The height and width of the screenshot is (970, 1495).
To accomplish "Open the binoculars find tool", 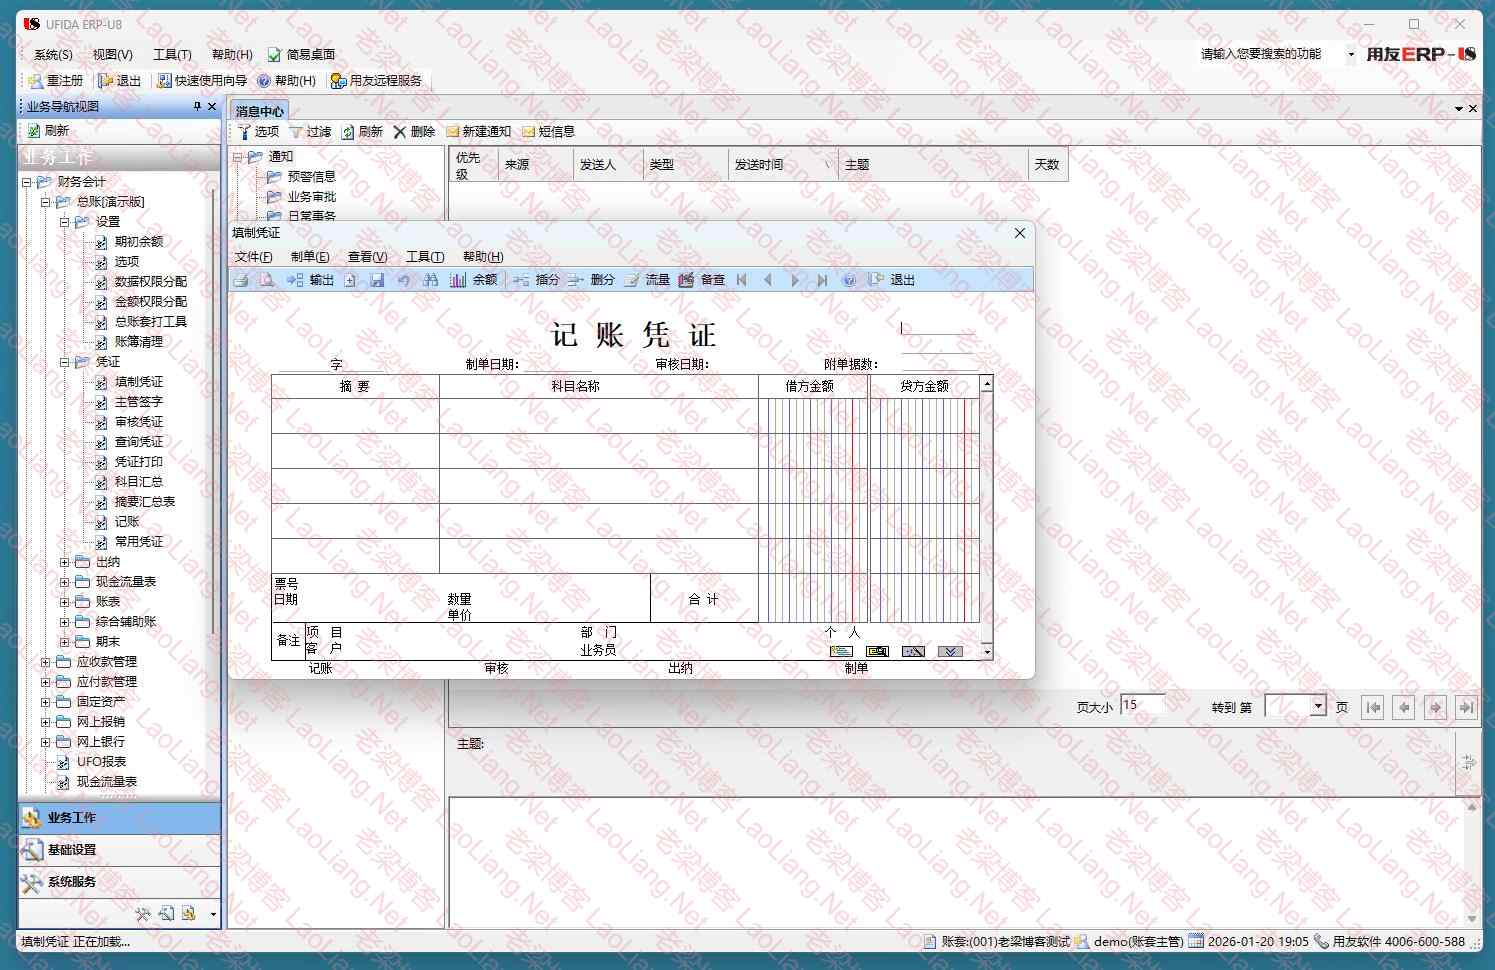I will [430, 280].
